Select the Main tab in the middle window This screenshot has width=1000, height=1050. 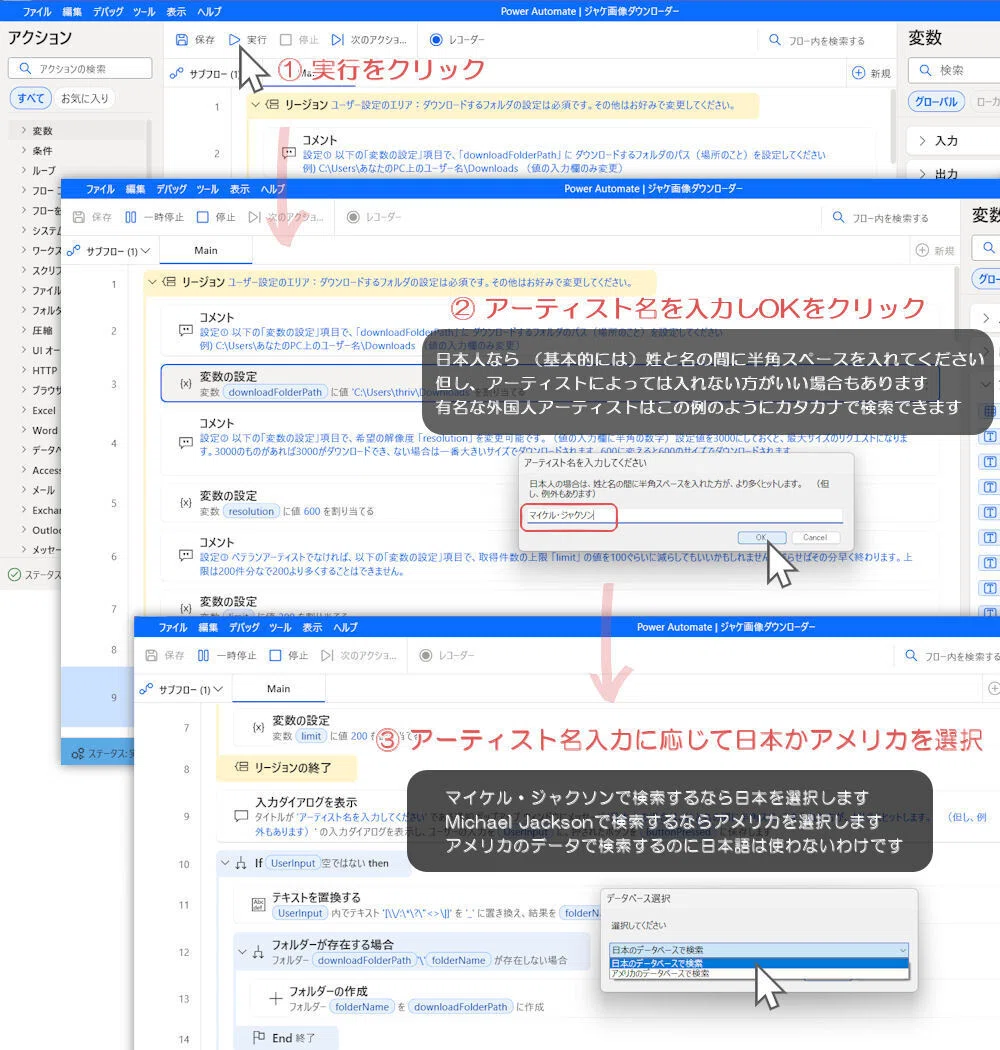tap(206, 250)
